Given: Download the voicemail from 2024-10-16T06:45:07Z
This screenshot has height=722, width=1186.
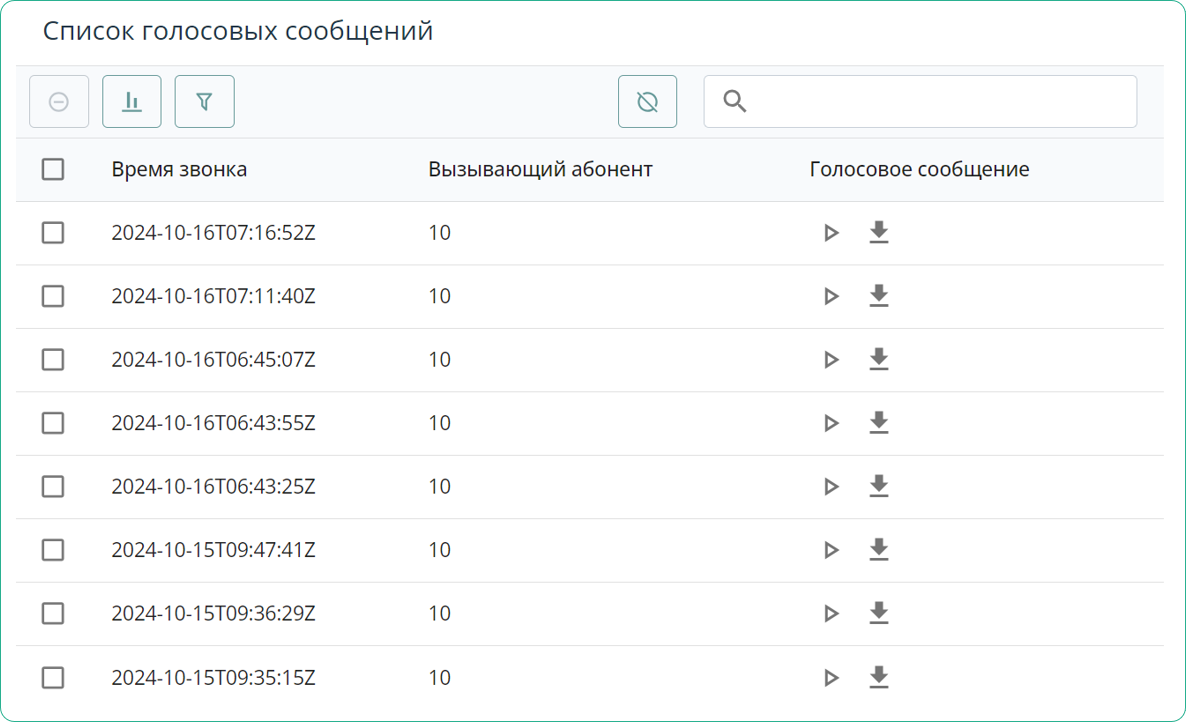Looking at the screenshot, I should 879,359.
